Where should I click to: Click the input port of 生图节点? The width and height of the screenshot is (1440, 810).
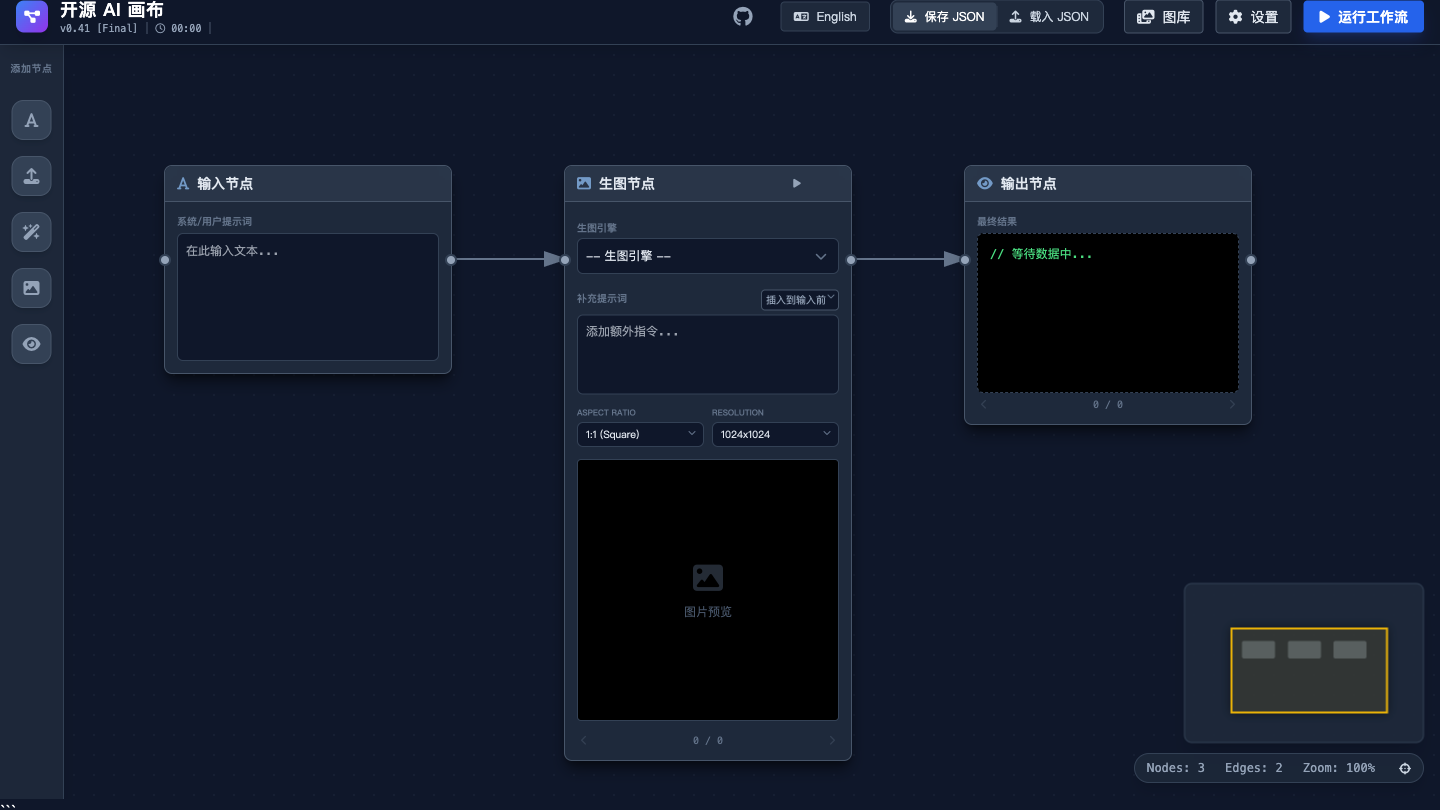point(565,260)
